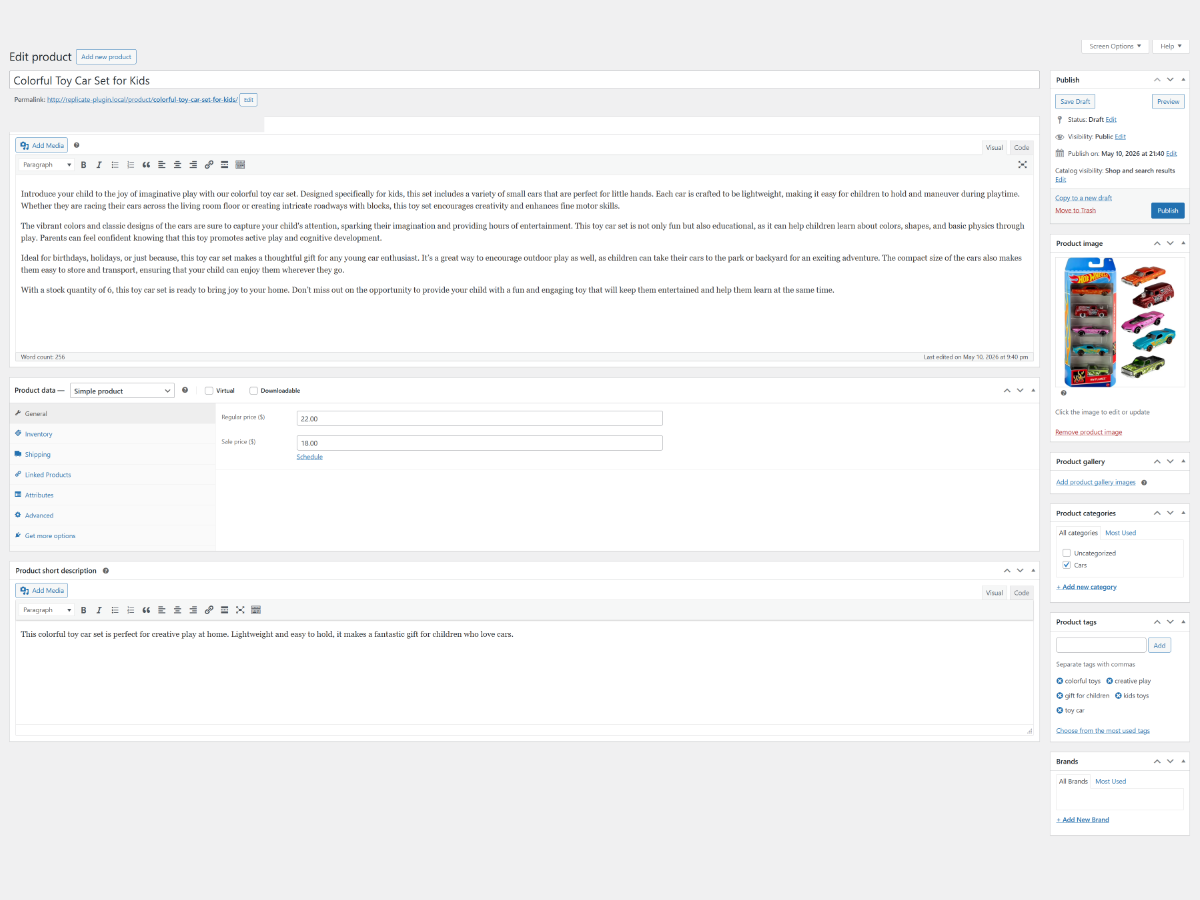Screen dimensions: 1200x900
Task: Open the Inventory tab in Product data
Action: pos(113,434)
